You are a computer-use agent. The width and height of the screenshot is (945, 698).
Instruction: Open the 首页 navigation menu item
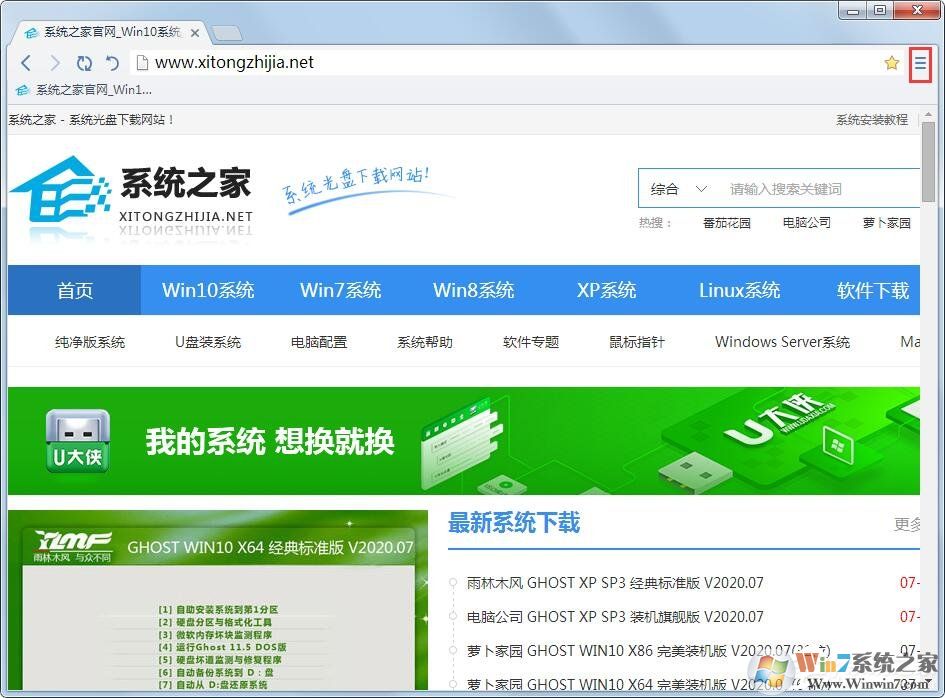point(74,290)
